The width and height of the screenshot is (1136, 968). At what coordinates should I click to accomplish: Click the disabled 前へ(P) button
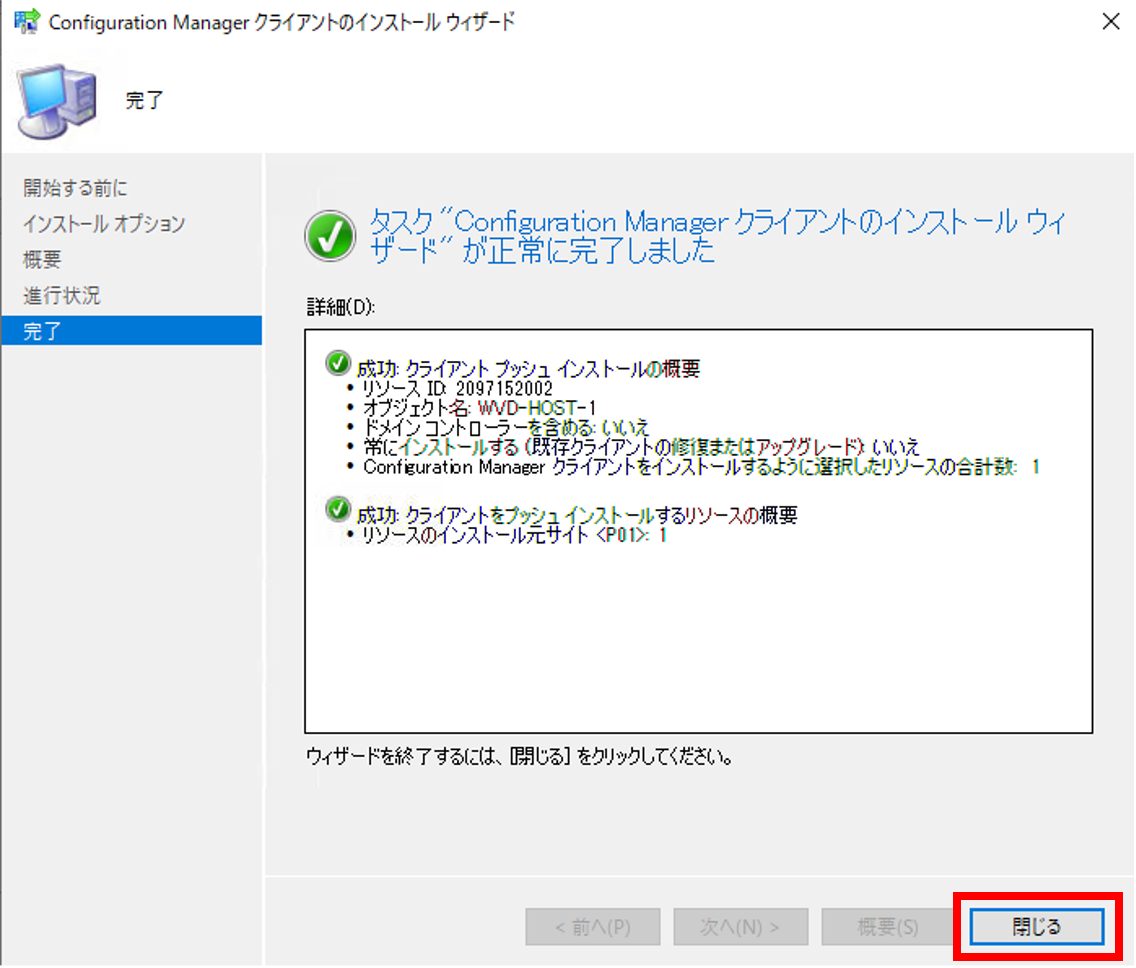593,927
